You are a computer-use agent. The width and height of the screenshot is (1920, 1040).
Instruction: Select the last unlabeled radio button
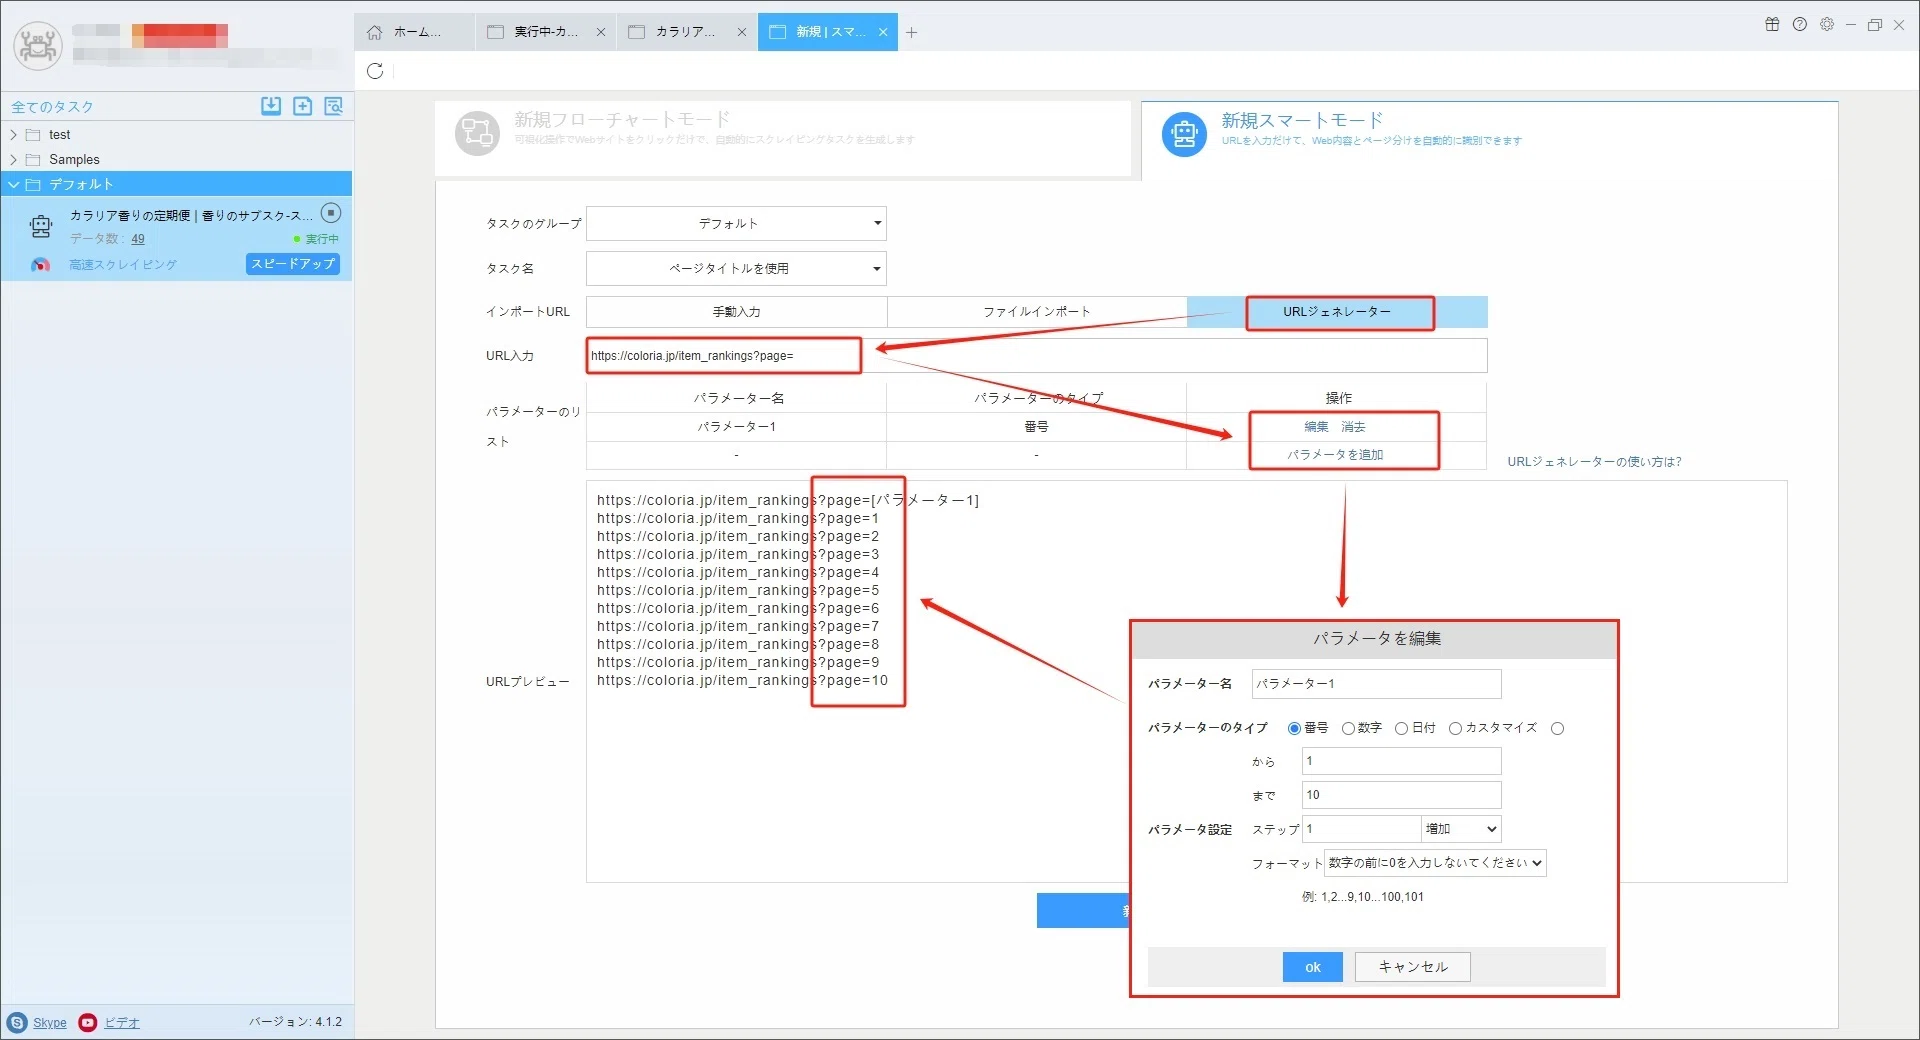pyautogui.click(x=1558, y=729)
